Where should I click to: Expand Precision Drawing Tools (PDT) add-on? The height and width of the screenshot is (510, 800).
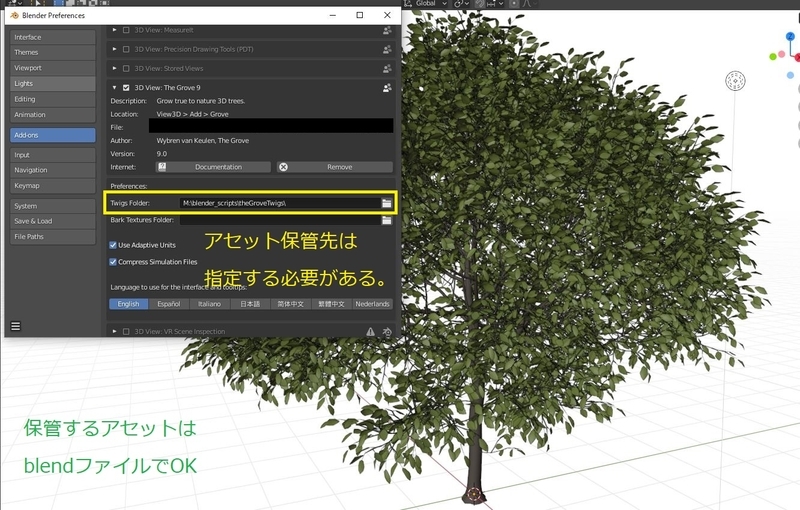coord(114,49)
